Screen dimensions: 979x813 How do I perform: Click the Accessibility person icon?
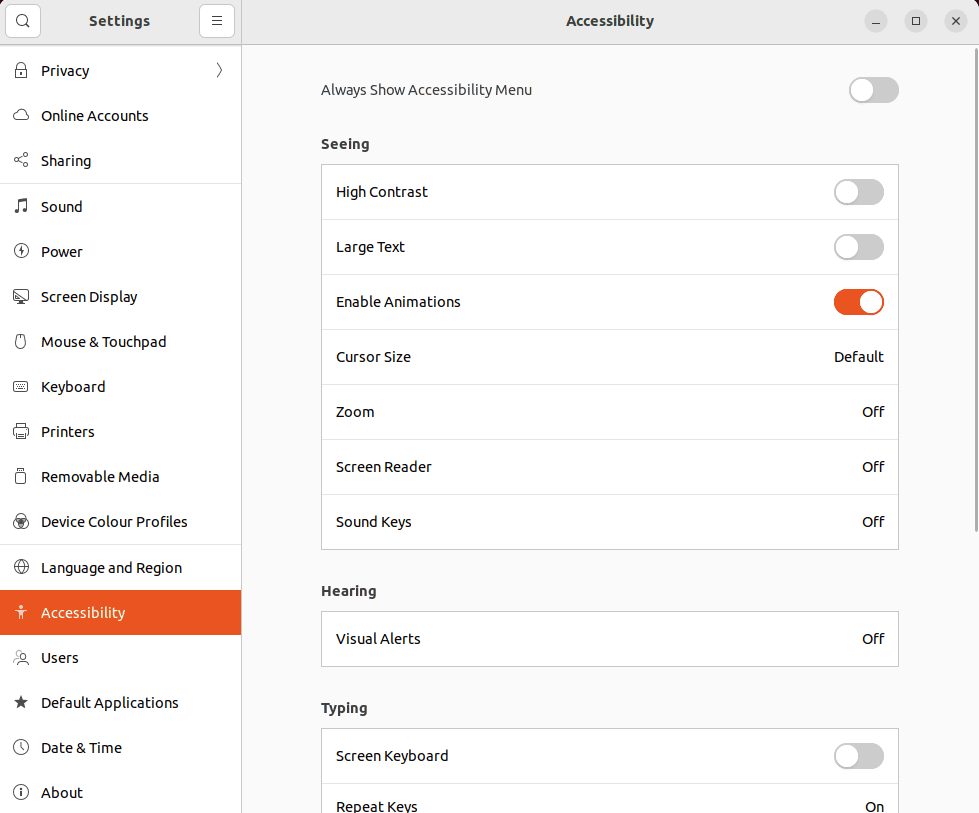[21, 613]
